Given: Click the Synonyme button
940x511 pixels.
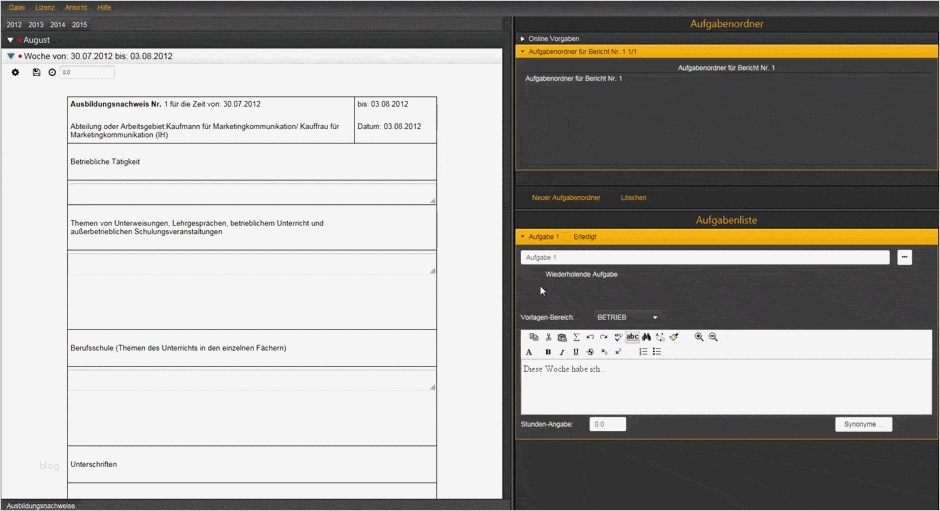Looking at the screenshot, I should (x=863, y=424).
